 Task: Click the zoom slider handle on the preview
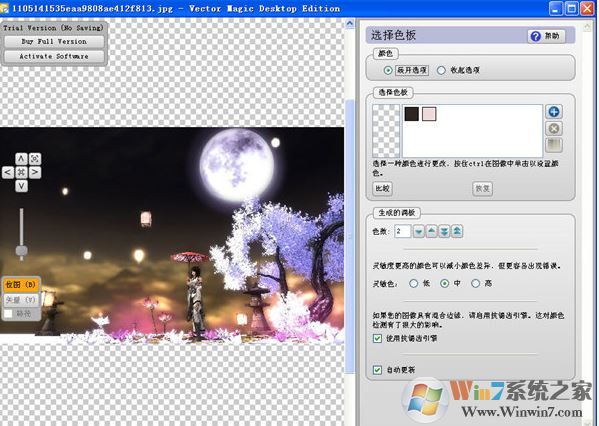(x=21, y=251)
